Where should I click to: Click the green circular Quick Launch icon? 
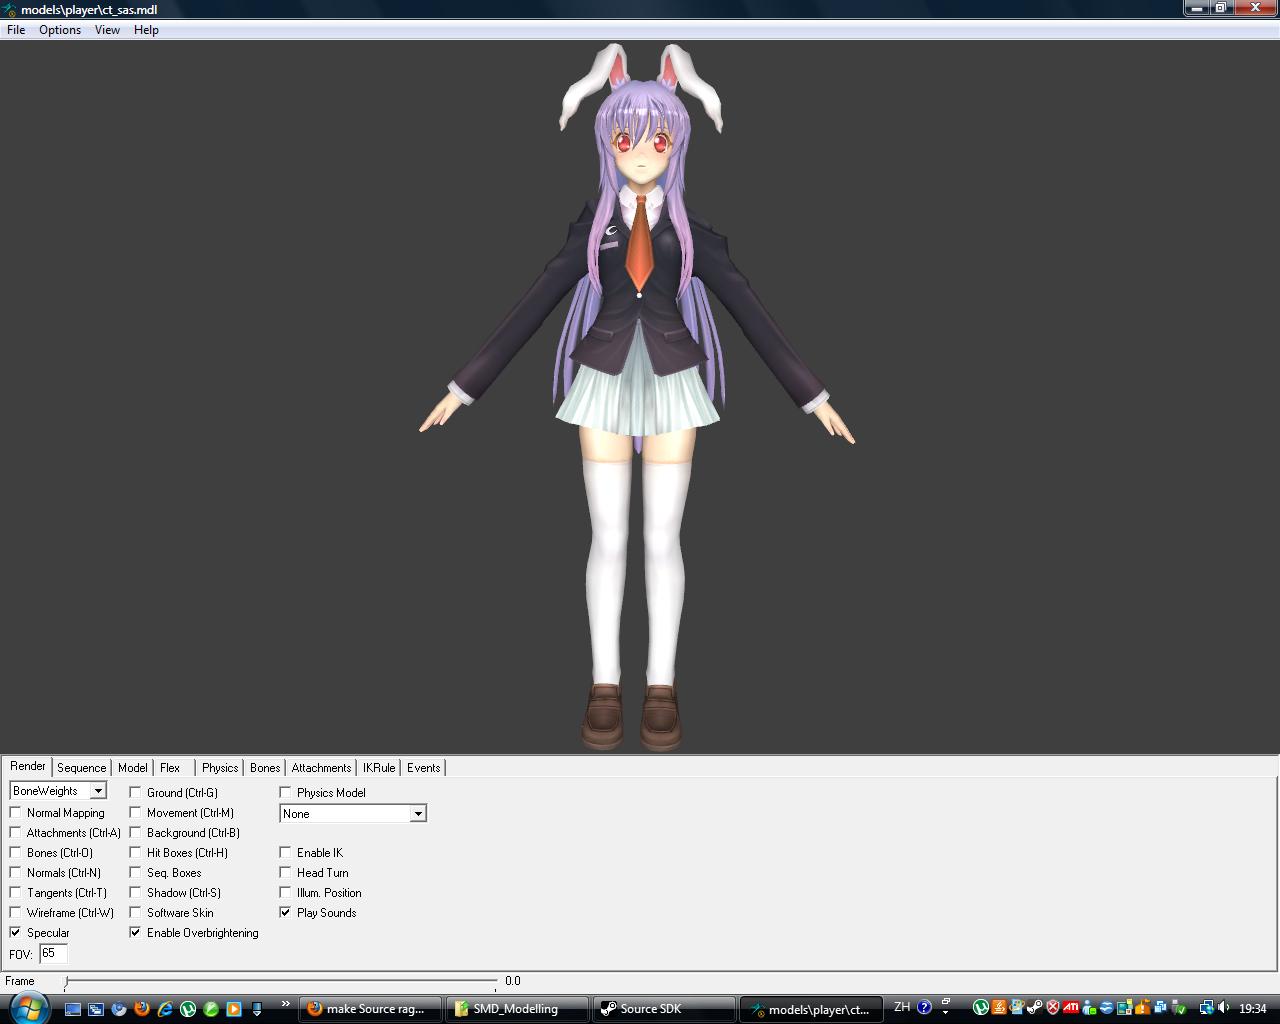(x=211, y=1009)
